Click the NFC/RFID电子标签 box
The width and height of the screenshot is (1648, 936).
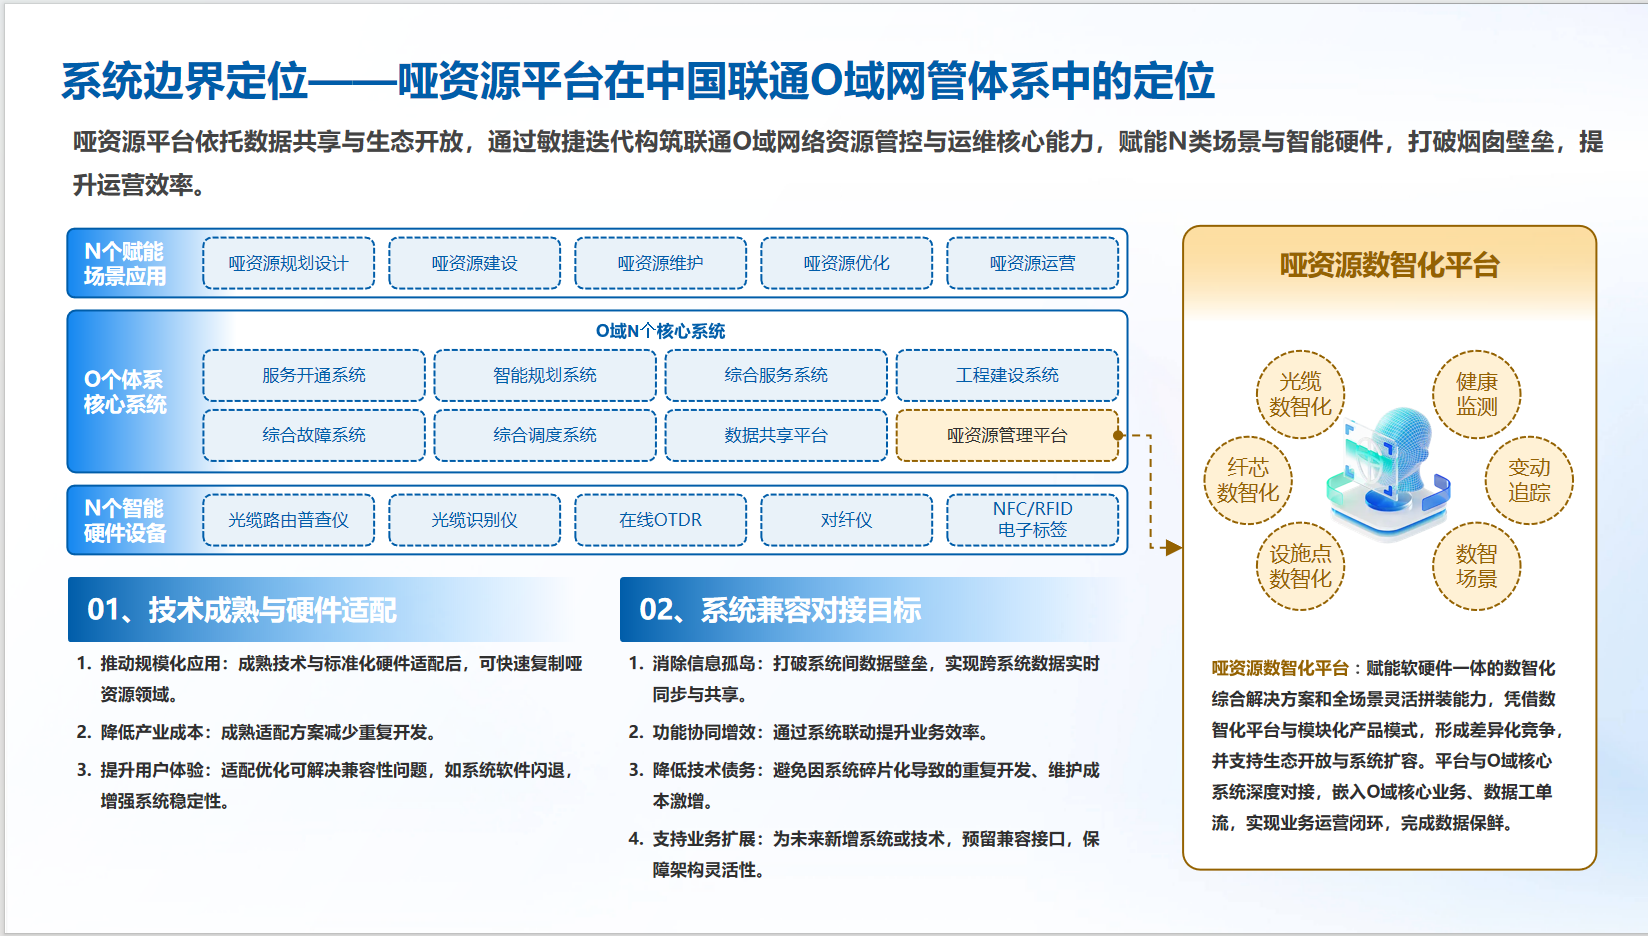point(1032,519)
